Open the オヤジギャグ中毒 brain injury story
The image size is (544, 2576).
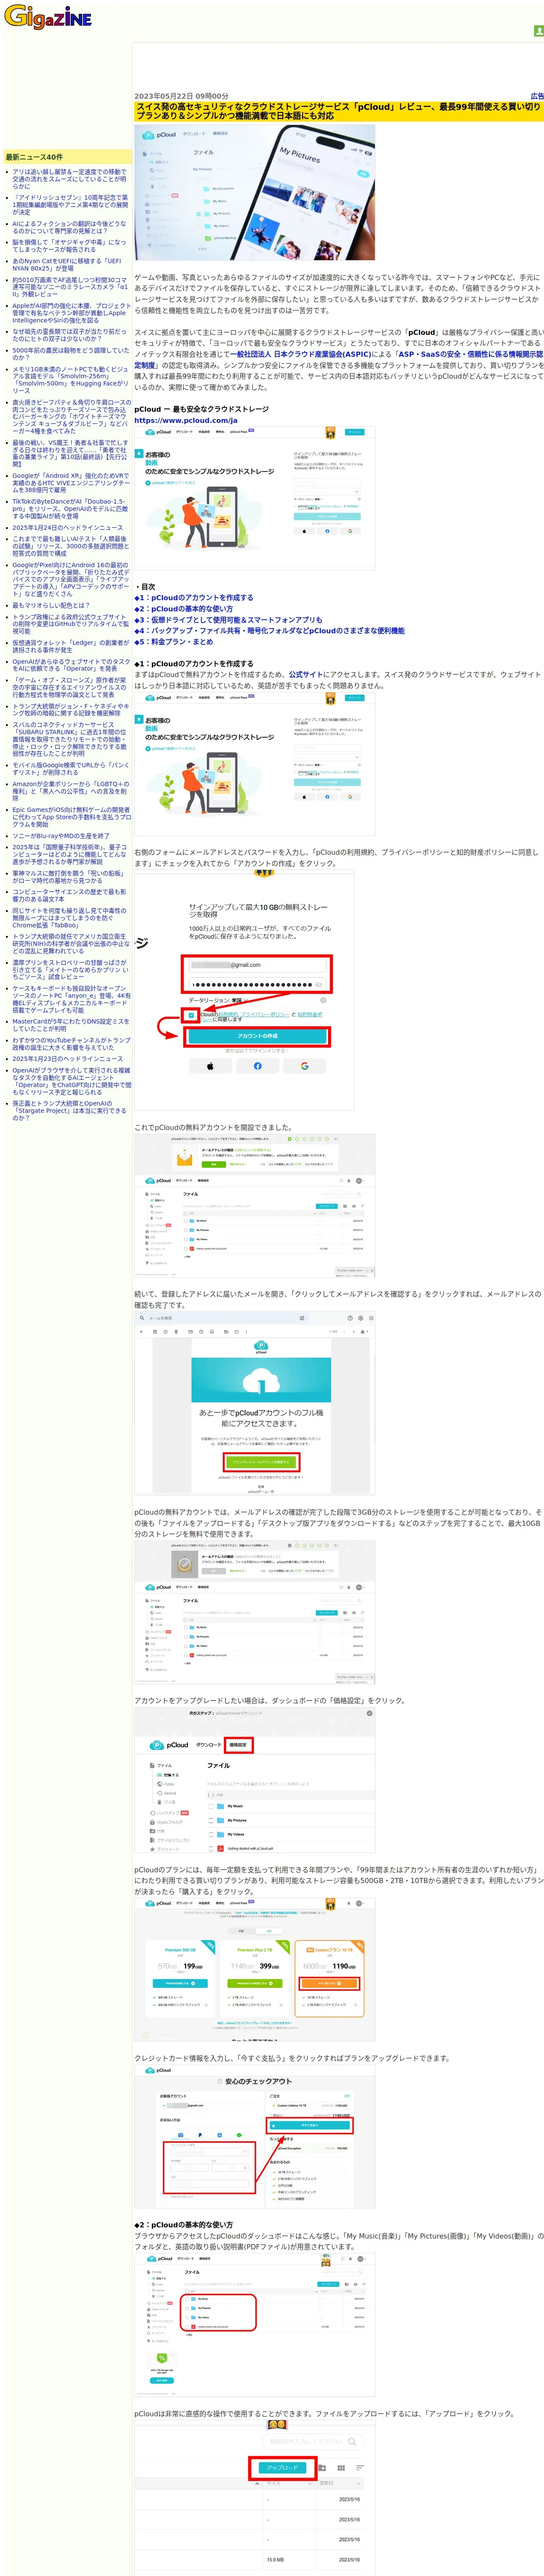70,245
